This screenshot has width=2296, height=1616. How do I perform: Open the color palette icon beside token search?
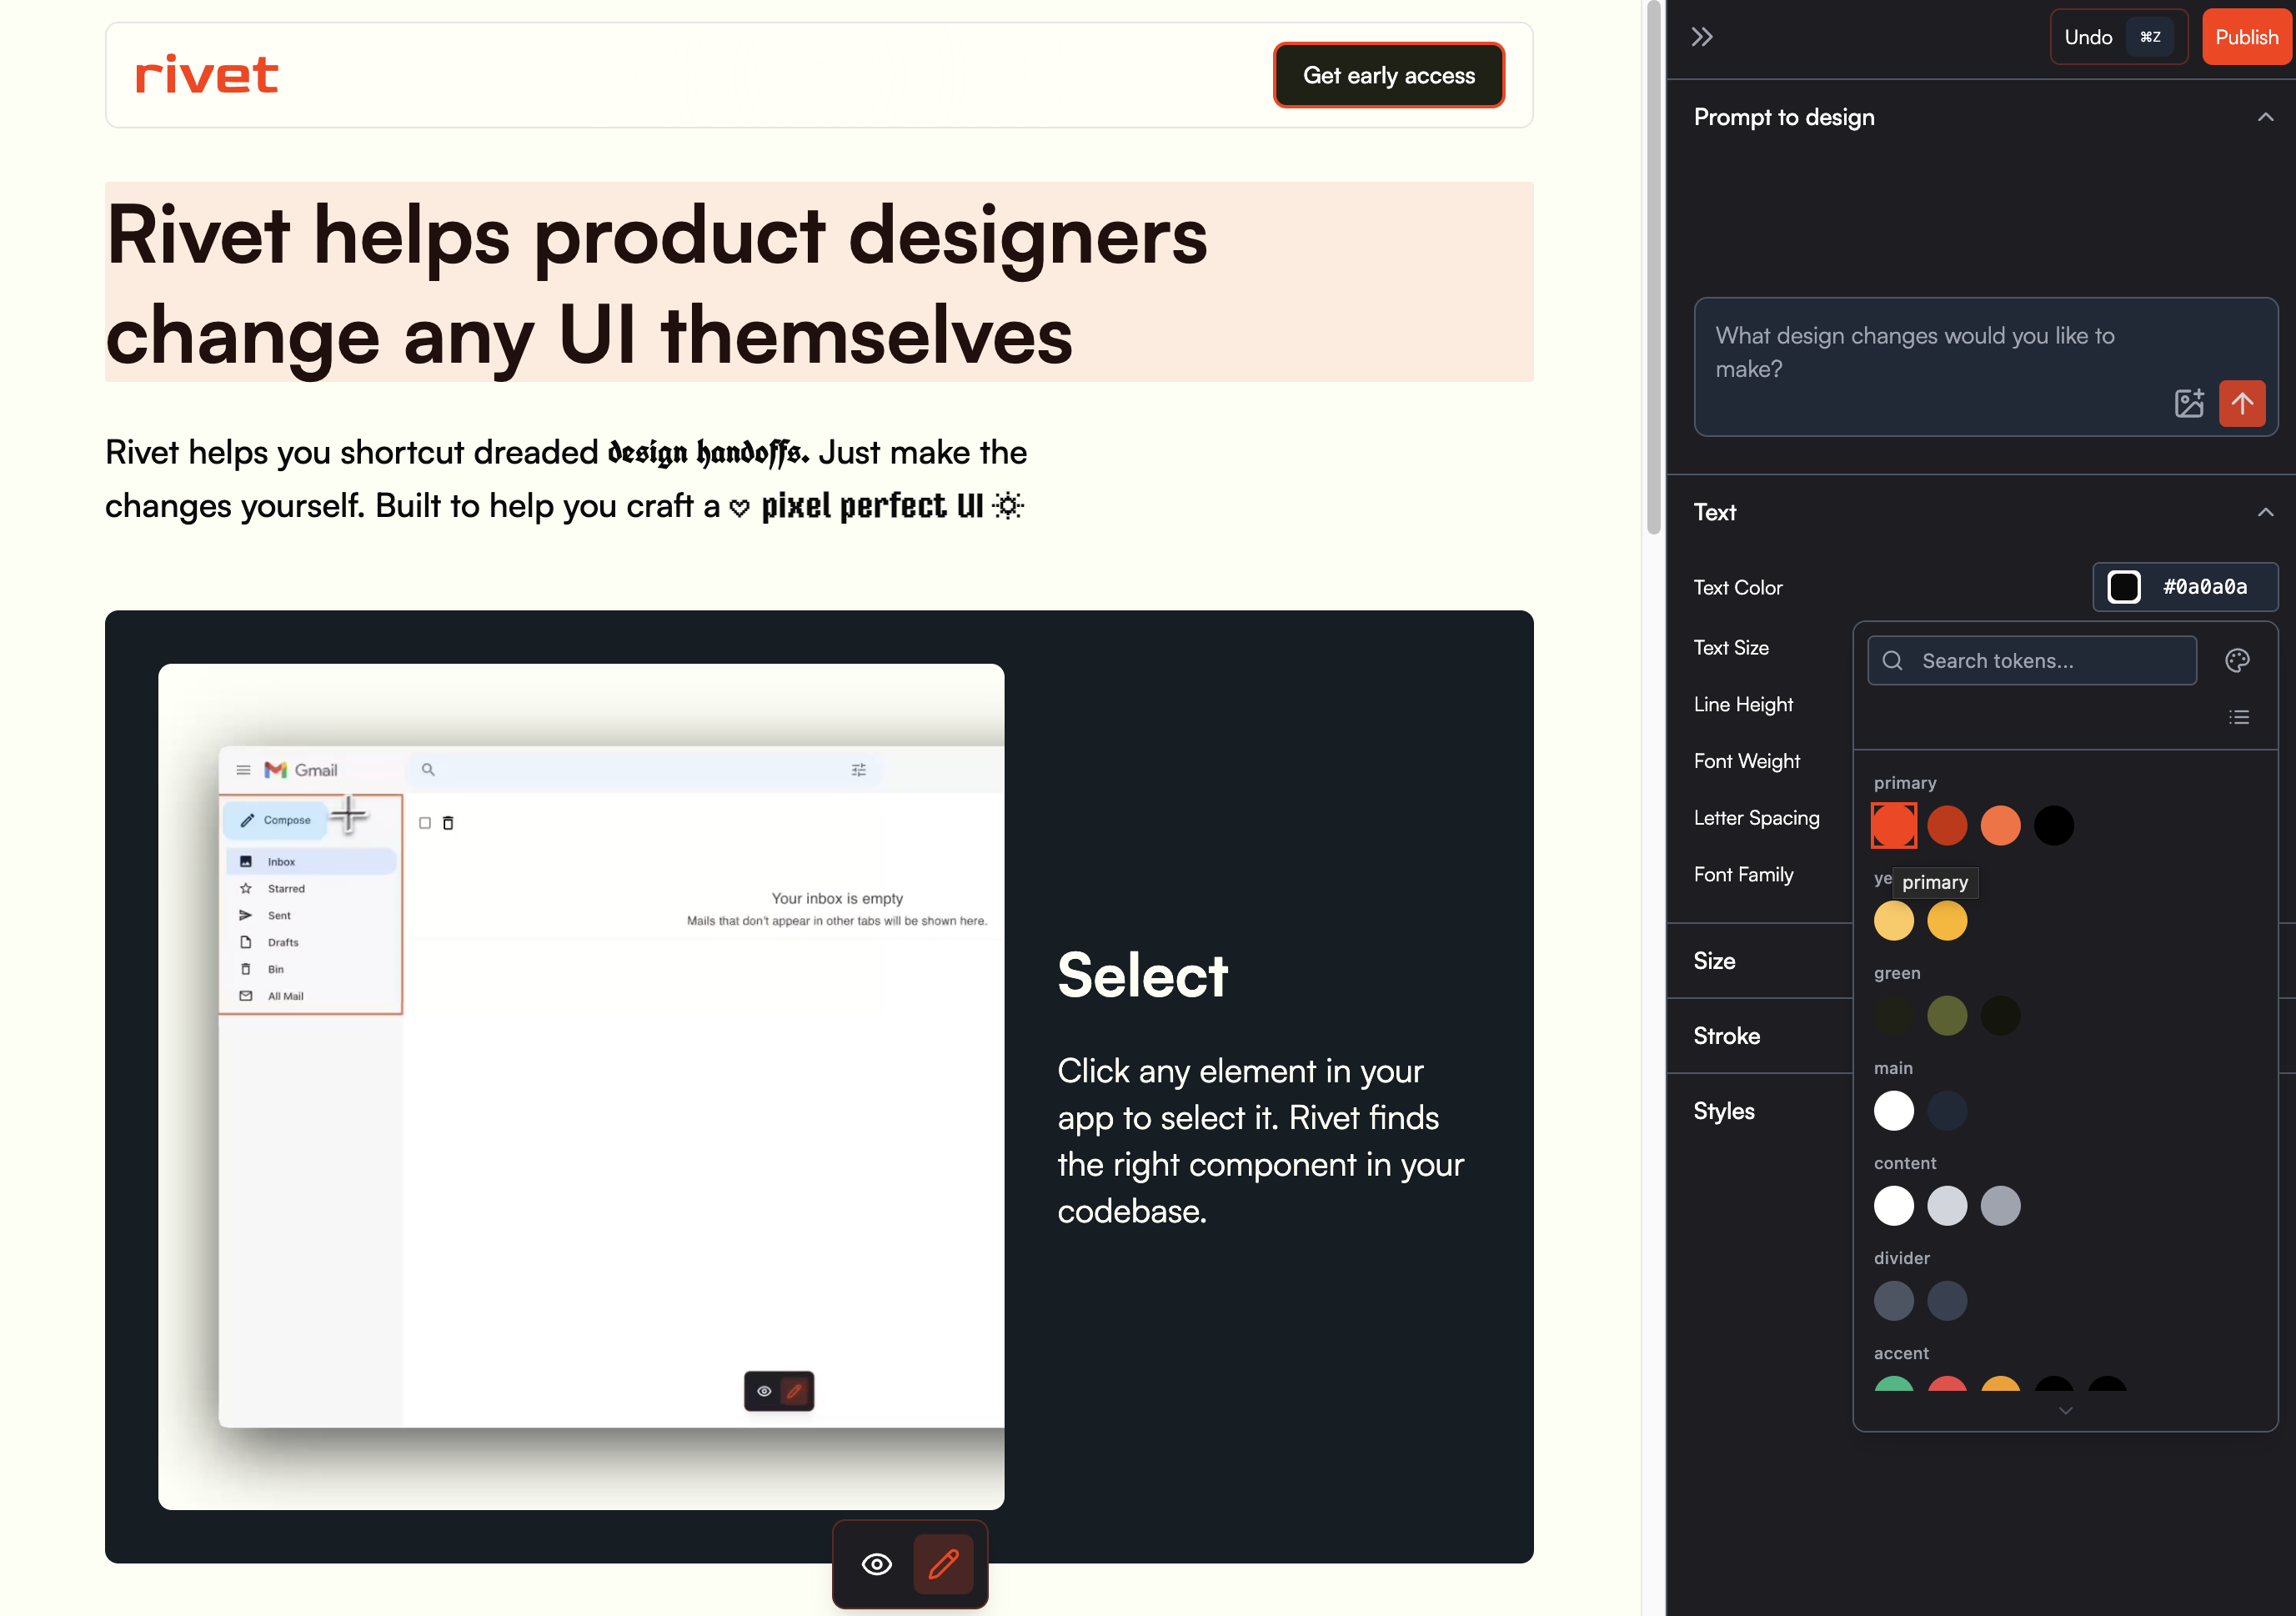pyautogui.click(x=2237, y=660)
